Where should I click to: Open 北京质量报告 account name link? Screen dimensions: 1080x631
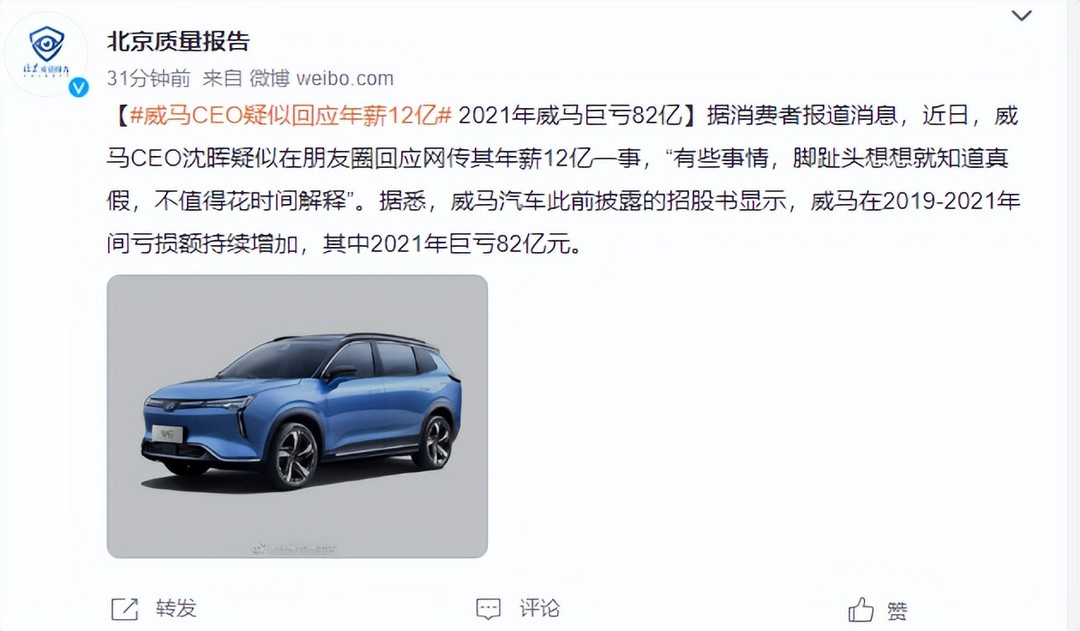click(178, 41)
